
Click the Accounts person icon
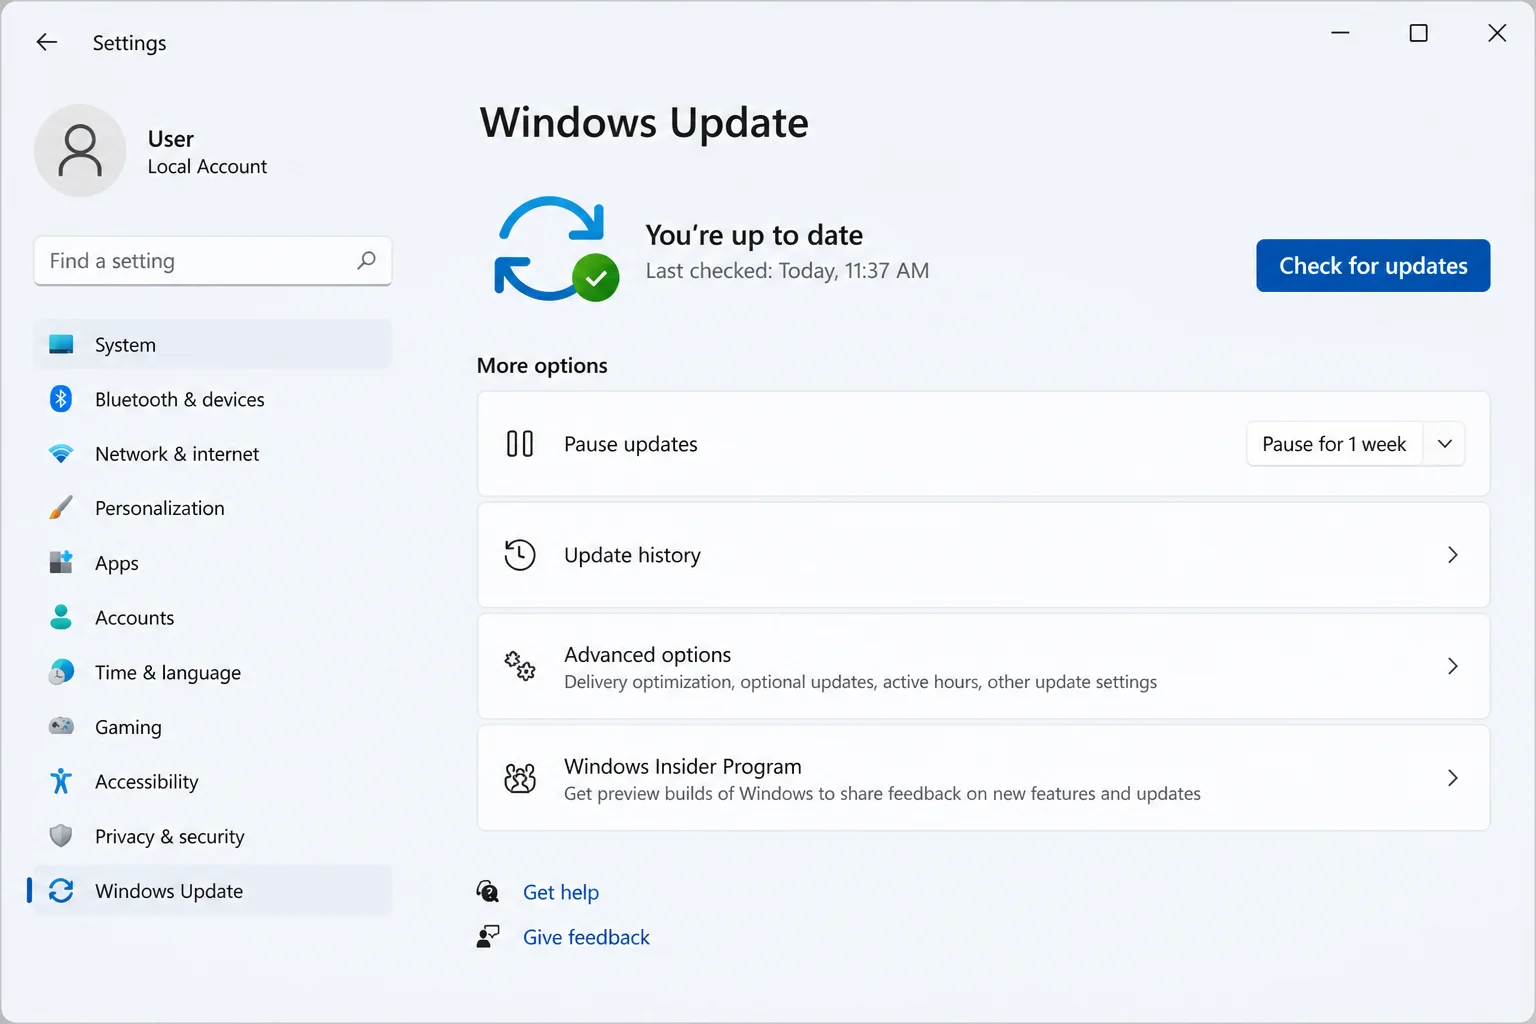coord(61,617)
